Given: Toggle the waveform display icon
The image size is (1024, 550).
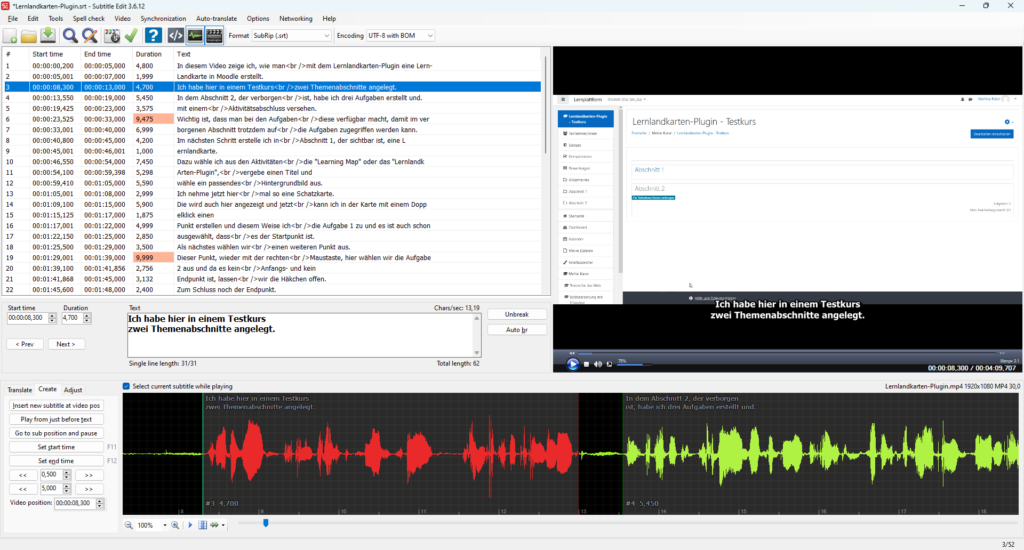Looking at the screenshot, I should pos(195,36).
